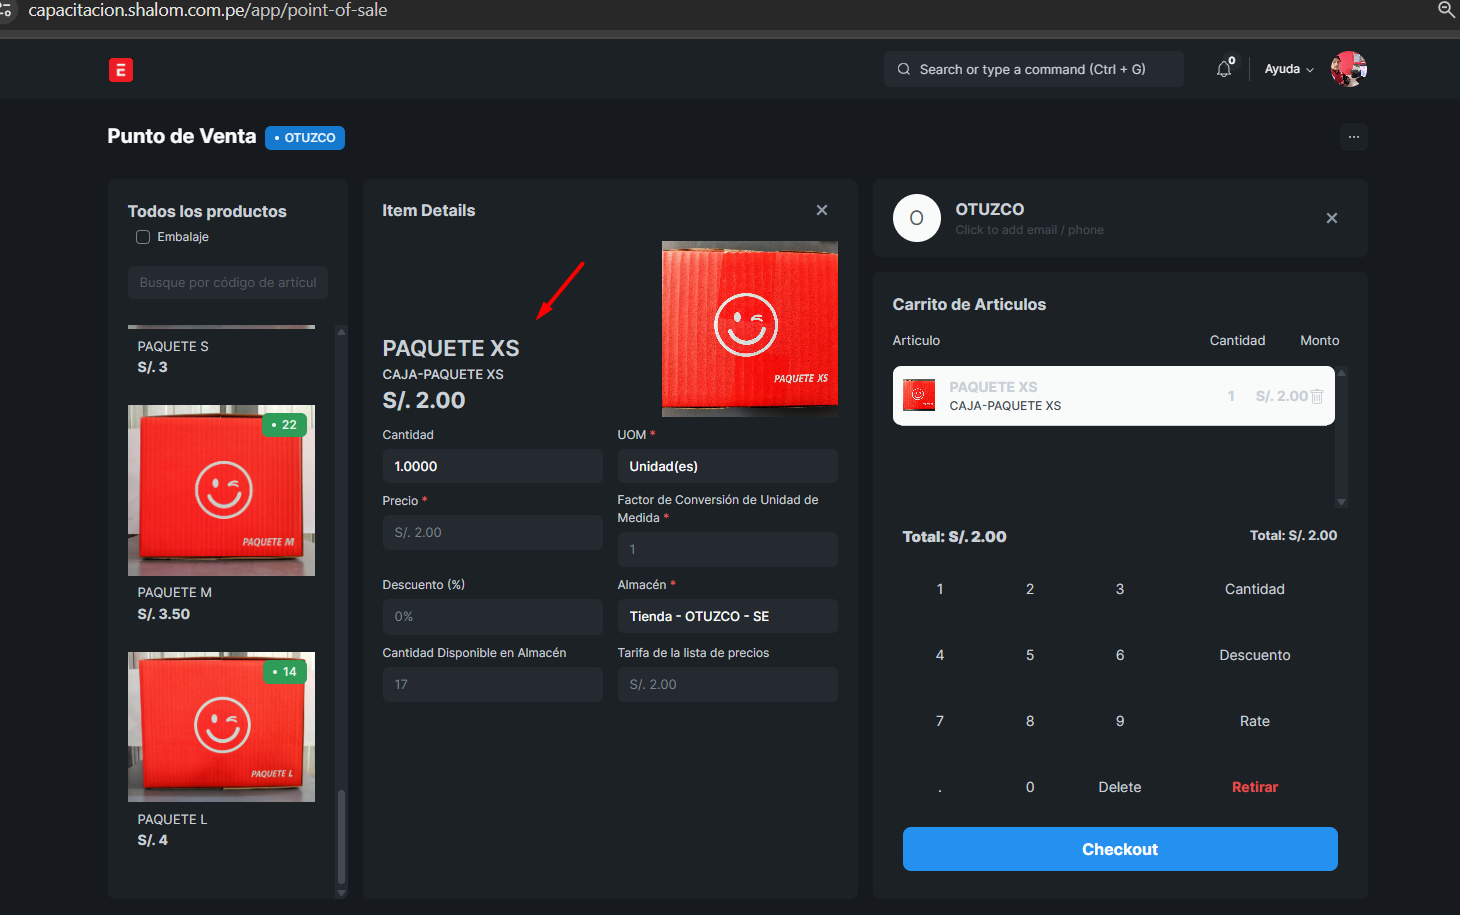Screen dimensions: 1460x915
Task: Focus the search or type a command bar
Action: pos(1033,69)
